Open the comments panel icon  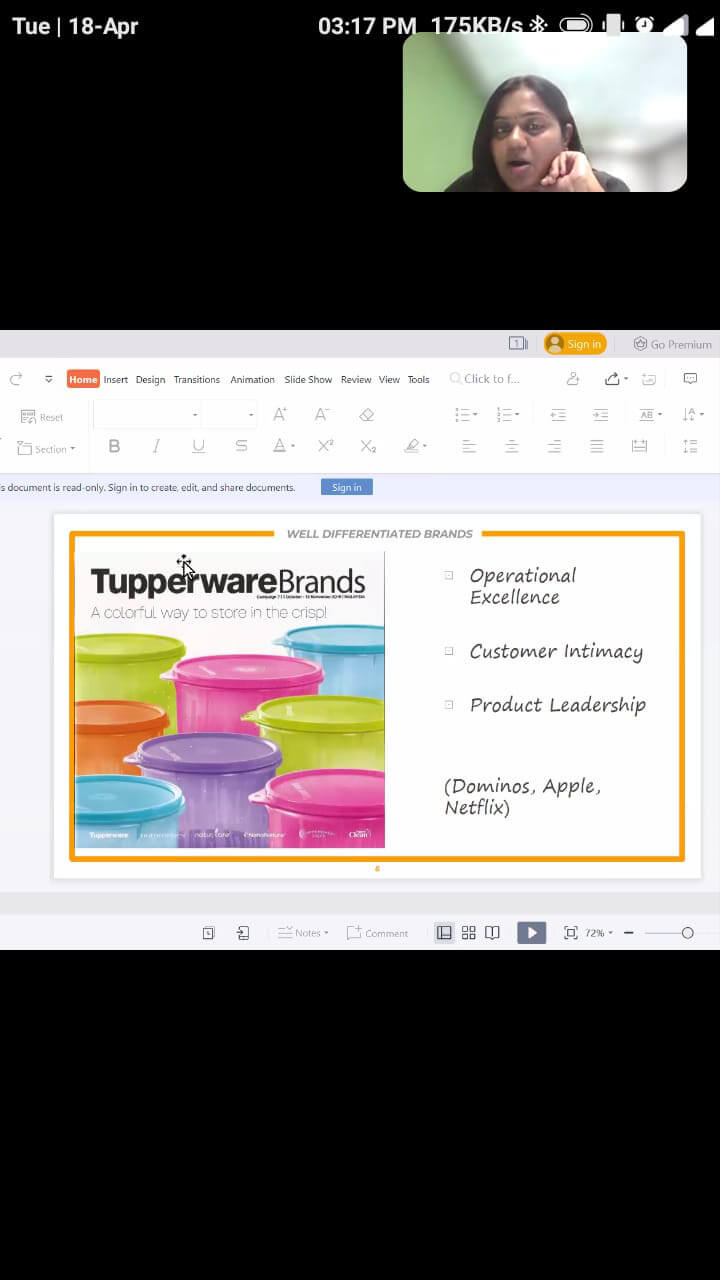(690, 379)
